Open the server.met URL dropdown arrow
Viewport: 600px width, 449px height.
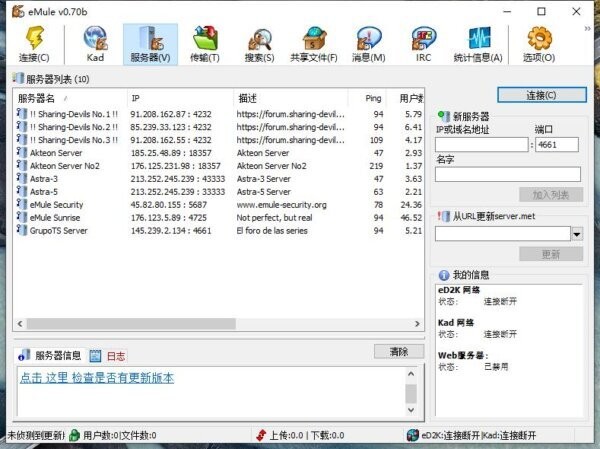click(577, 233)
